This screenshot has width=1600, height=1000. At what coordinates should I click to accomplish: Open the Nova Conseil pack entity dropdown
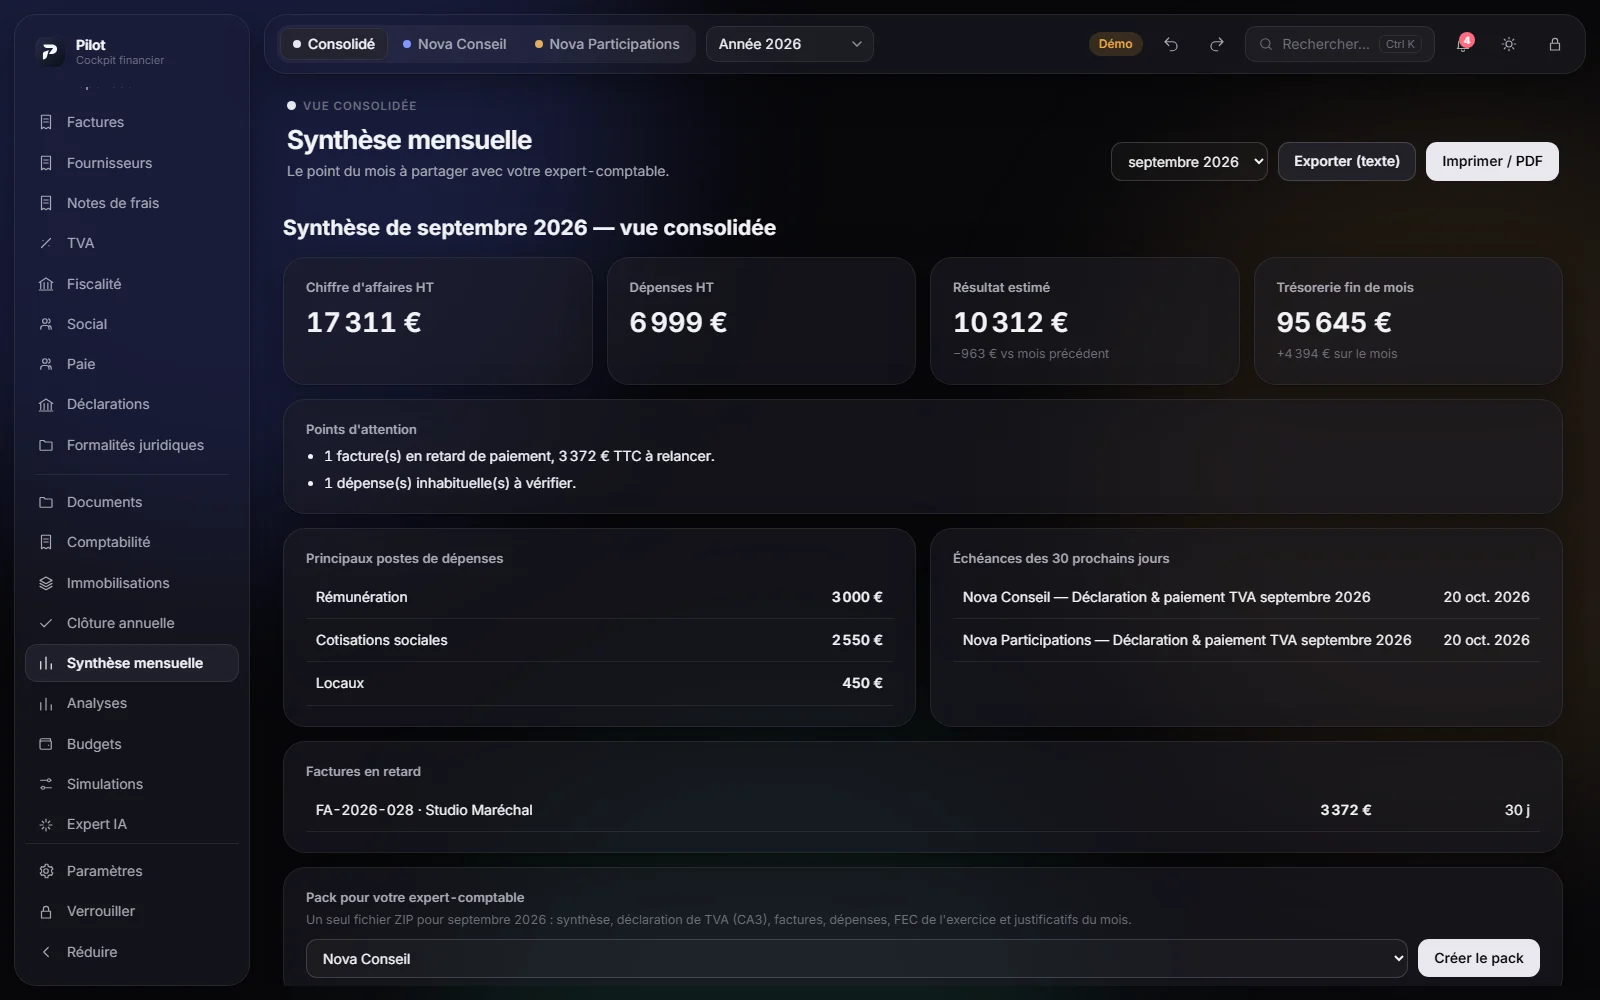[856, 958]
